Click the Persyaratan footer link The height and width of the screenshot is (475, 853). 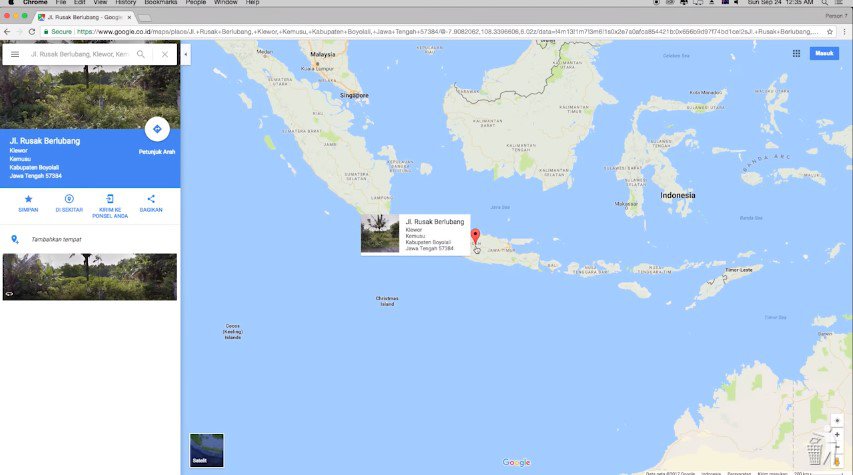point(739,473)
